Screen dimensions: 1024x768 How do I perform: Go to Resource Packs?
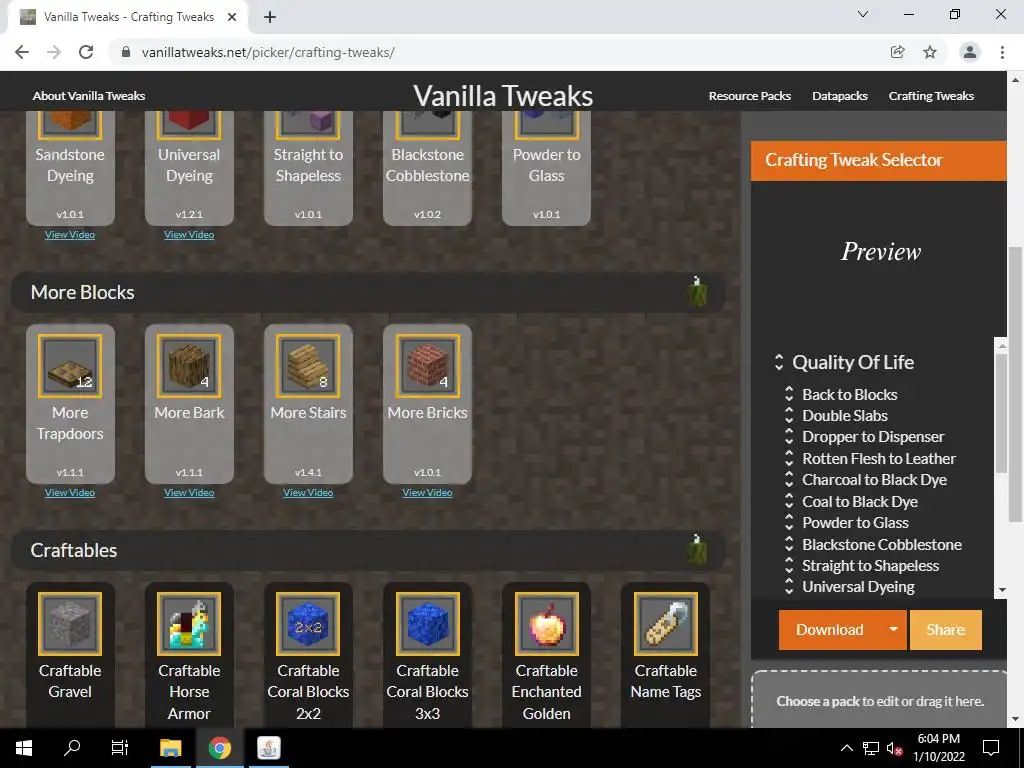(750, 96)
